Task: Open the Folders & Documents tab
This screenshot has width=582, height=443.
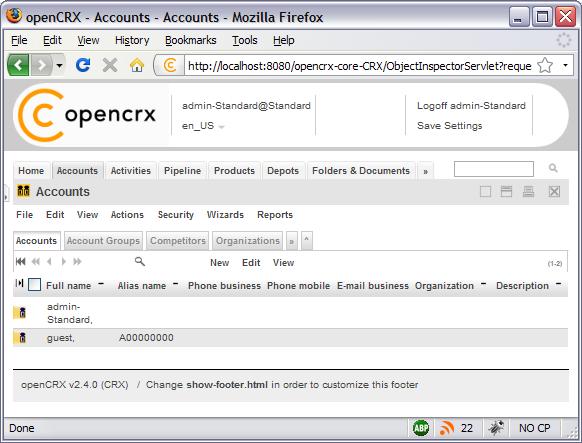Action: click(361, 171)
